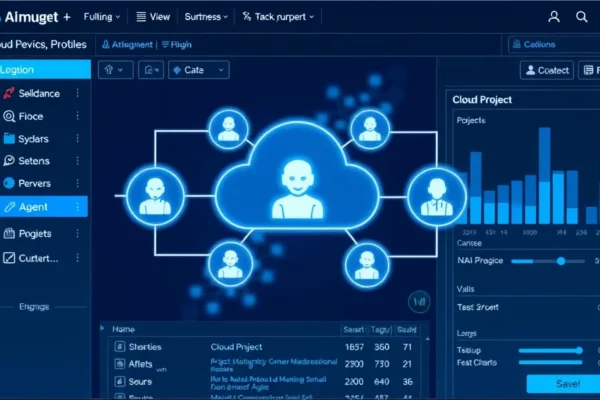Viewport: 600px width, 400px height.
Task: Select the Logtion sidebar tab
Action: 45,69
